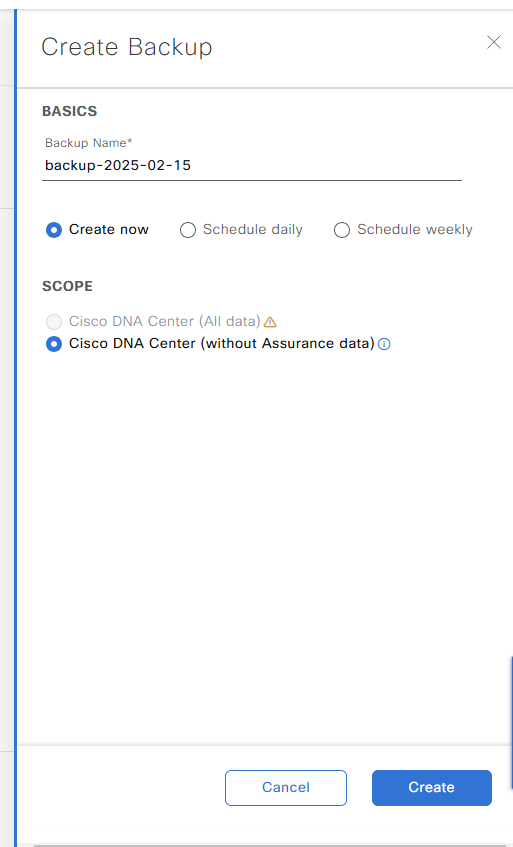Close the Create Backup panel with X

tap(494, 42)
